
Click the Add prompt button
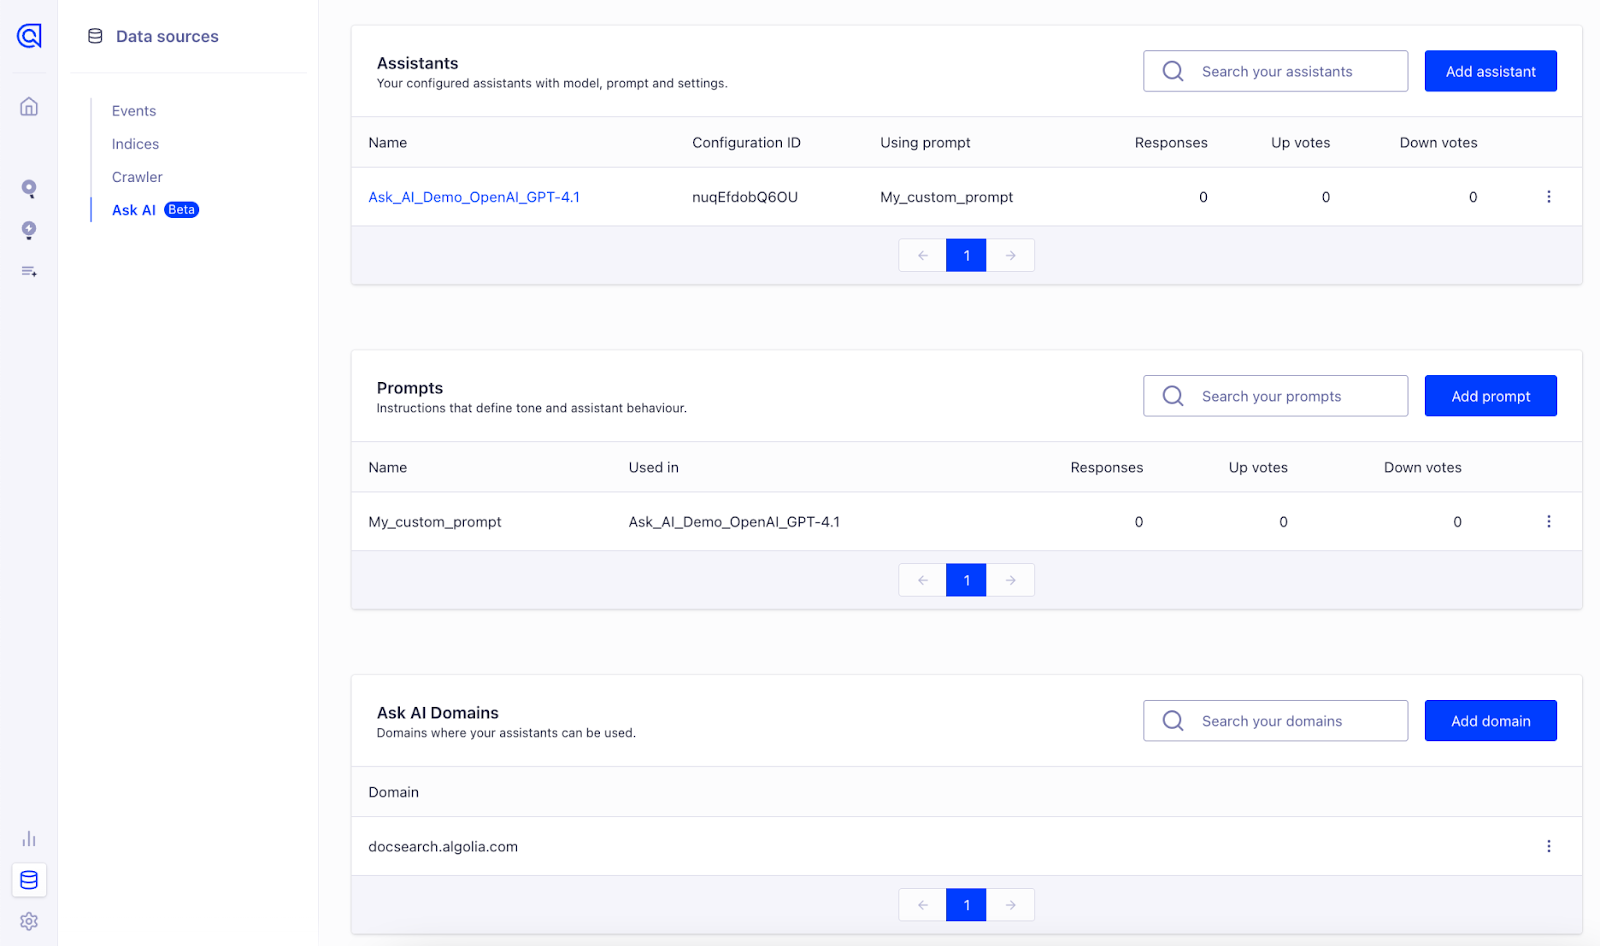(1490, 396)
